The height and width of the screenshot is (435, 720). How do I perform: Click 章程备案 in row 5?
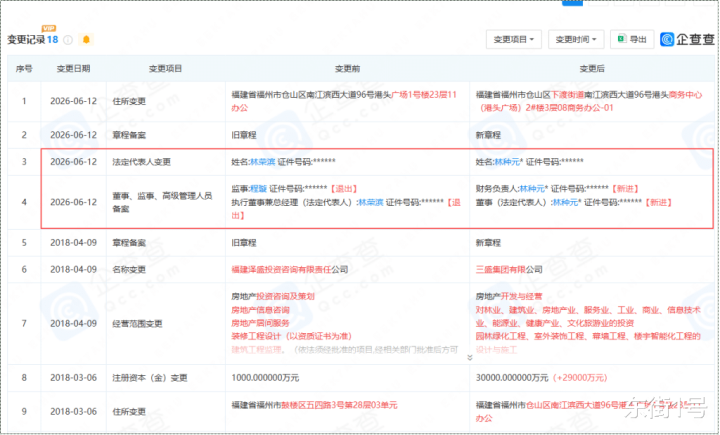[129, 243]
